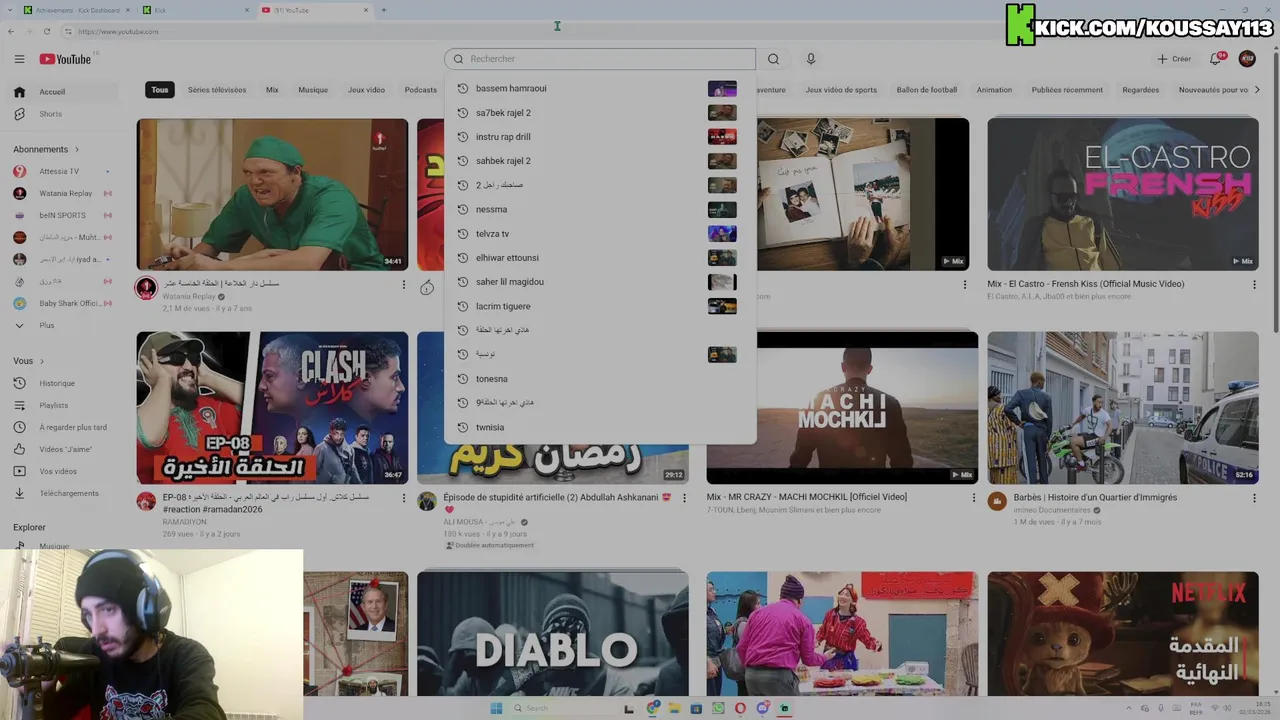Select the Séries télévisées chip
The image size is (1280, 720).
click(x=217, y=90)
